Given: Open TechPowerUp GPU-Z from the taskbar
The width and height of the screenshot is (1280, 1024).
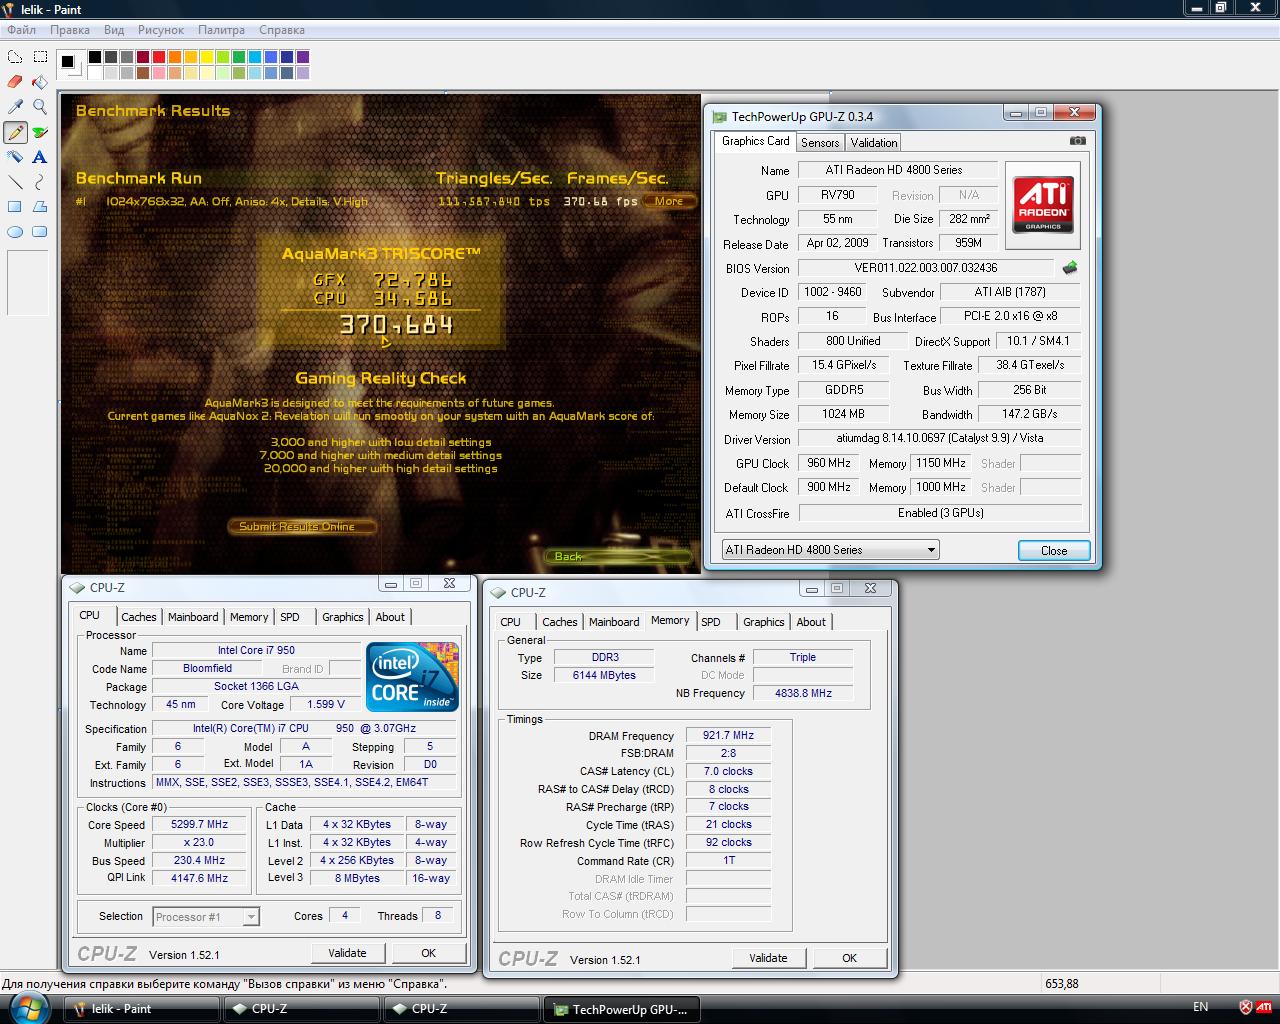Looking at the screenshot, I should click(x=621, y=1009).
